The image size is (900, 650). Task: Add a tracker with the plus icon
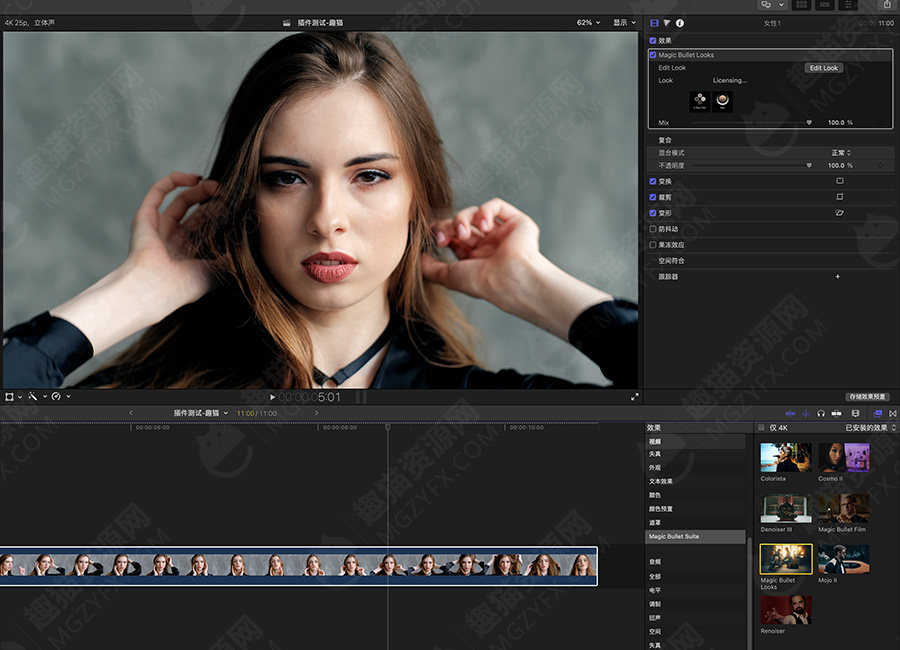837,276
